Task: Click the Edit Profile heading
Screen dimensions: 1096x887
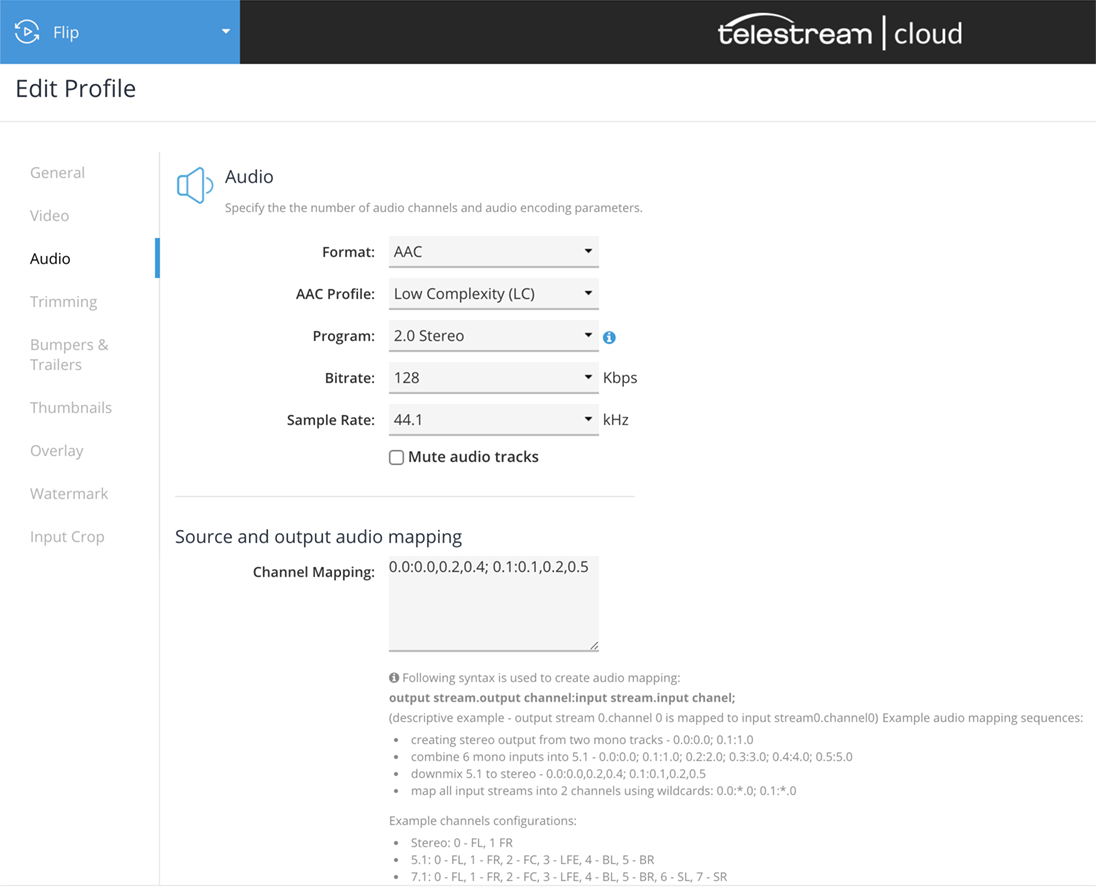Action: click(x=75, y=89)
